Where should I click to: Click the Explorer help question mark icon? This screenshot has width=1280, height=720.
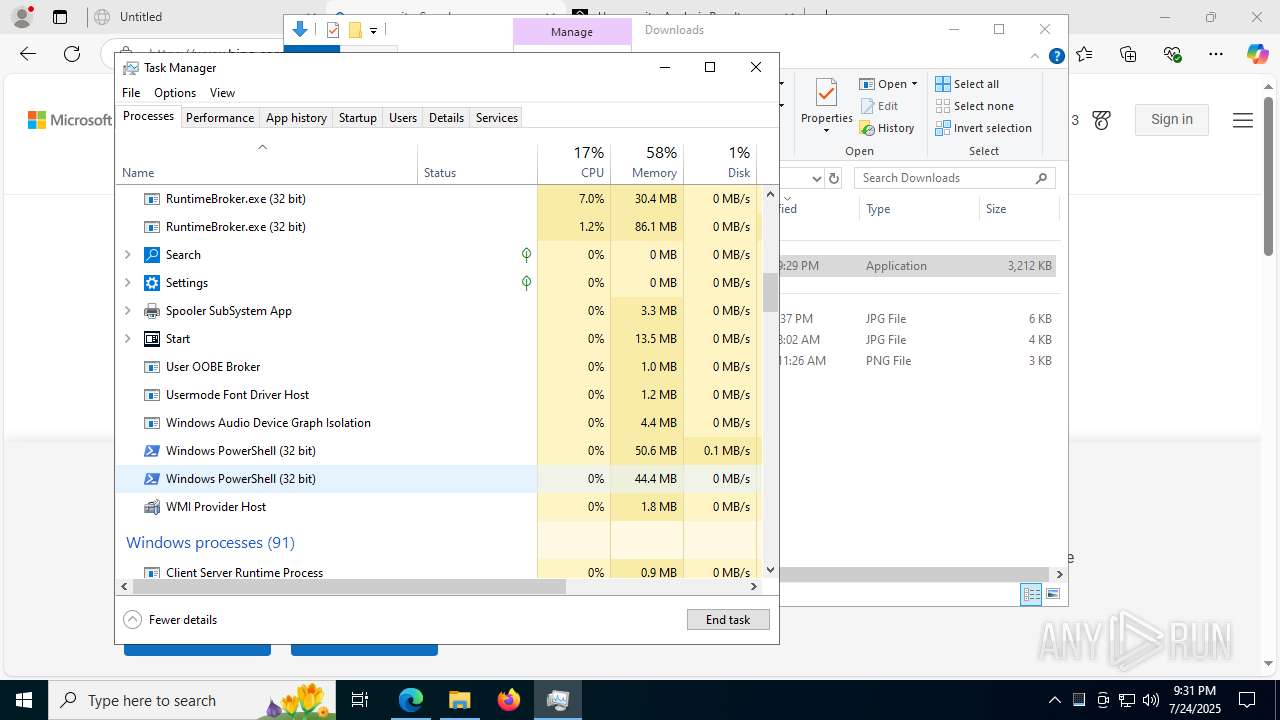[1056, 57]
